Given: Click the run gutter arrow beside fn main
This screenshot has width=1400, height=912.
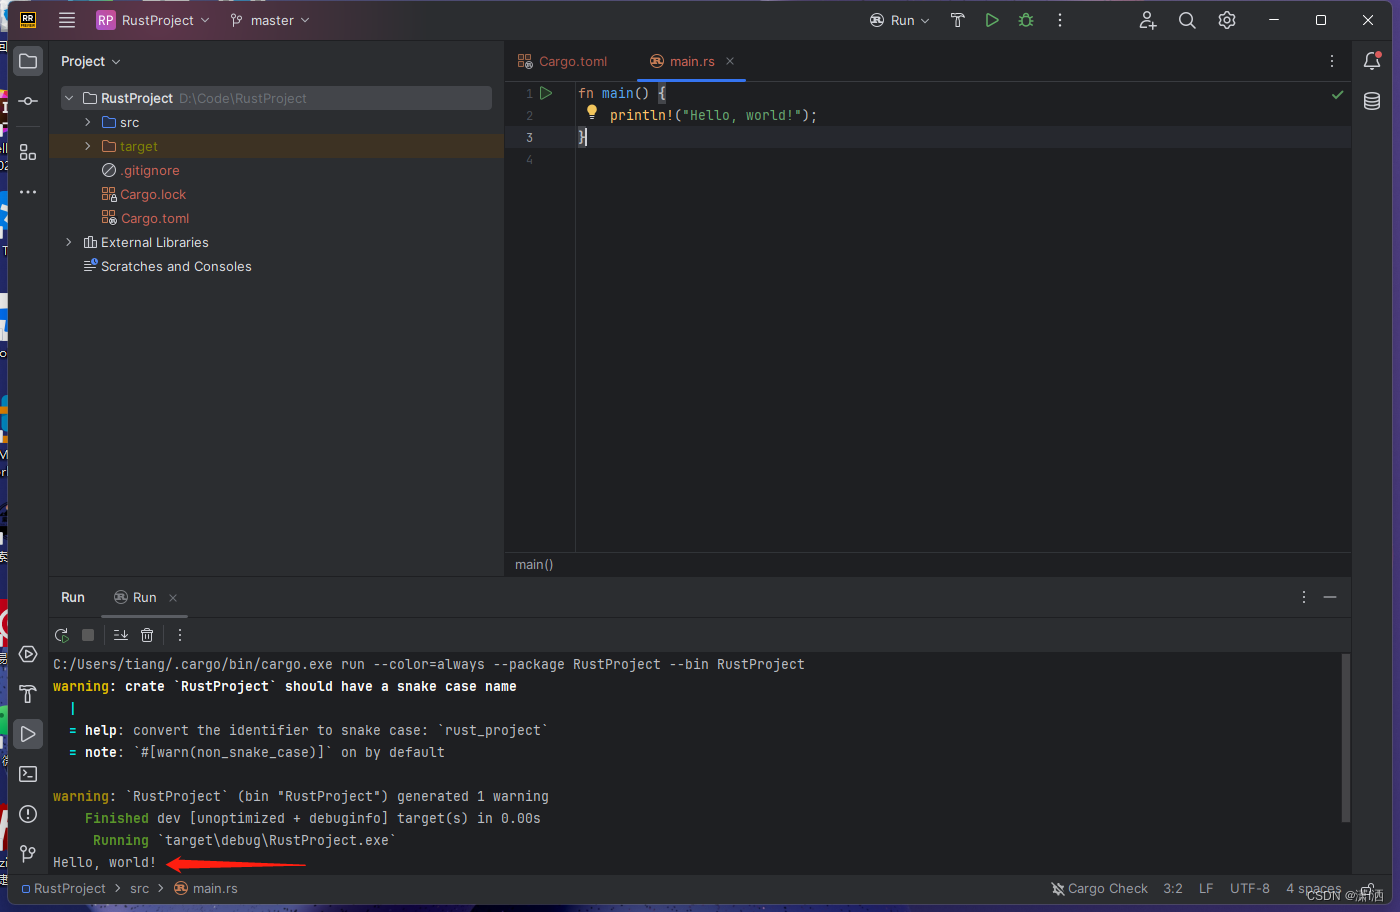Looking at the screenshot, I should (546, 93).
